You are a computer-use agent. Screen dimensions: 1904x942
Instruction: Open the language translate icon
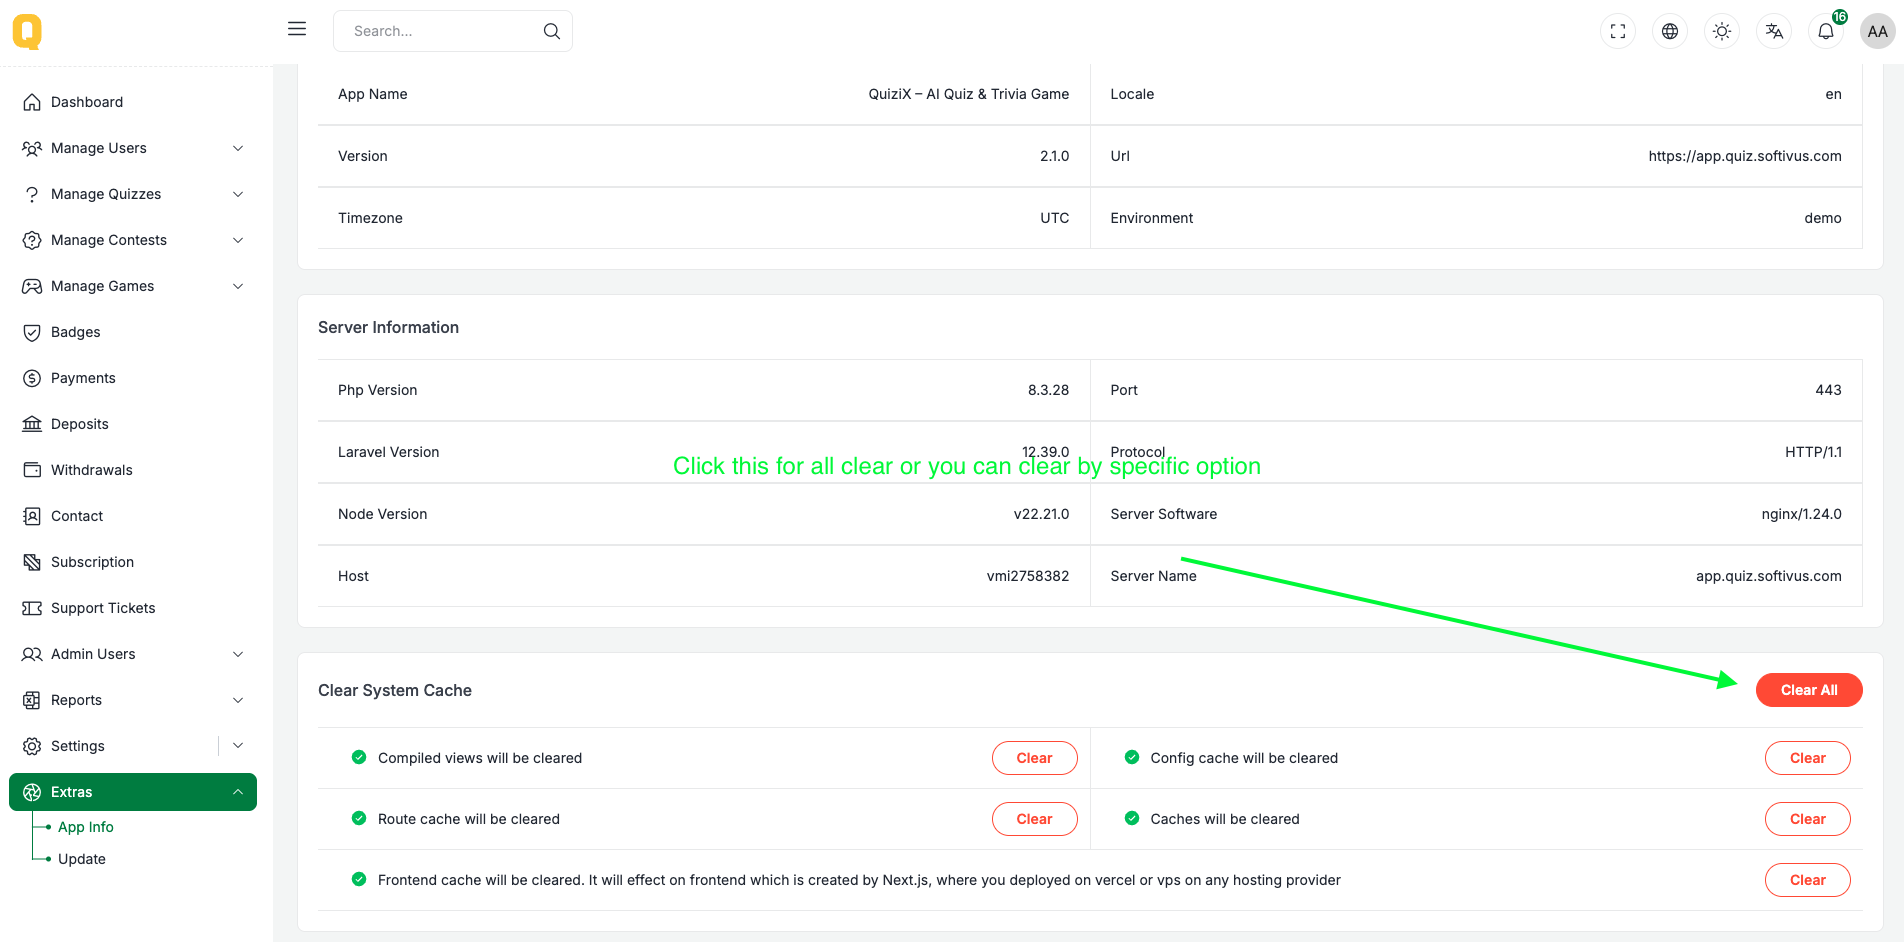pyautogui.click(x=1774, y=31)
